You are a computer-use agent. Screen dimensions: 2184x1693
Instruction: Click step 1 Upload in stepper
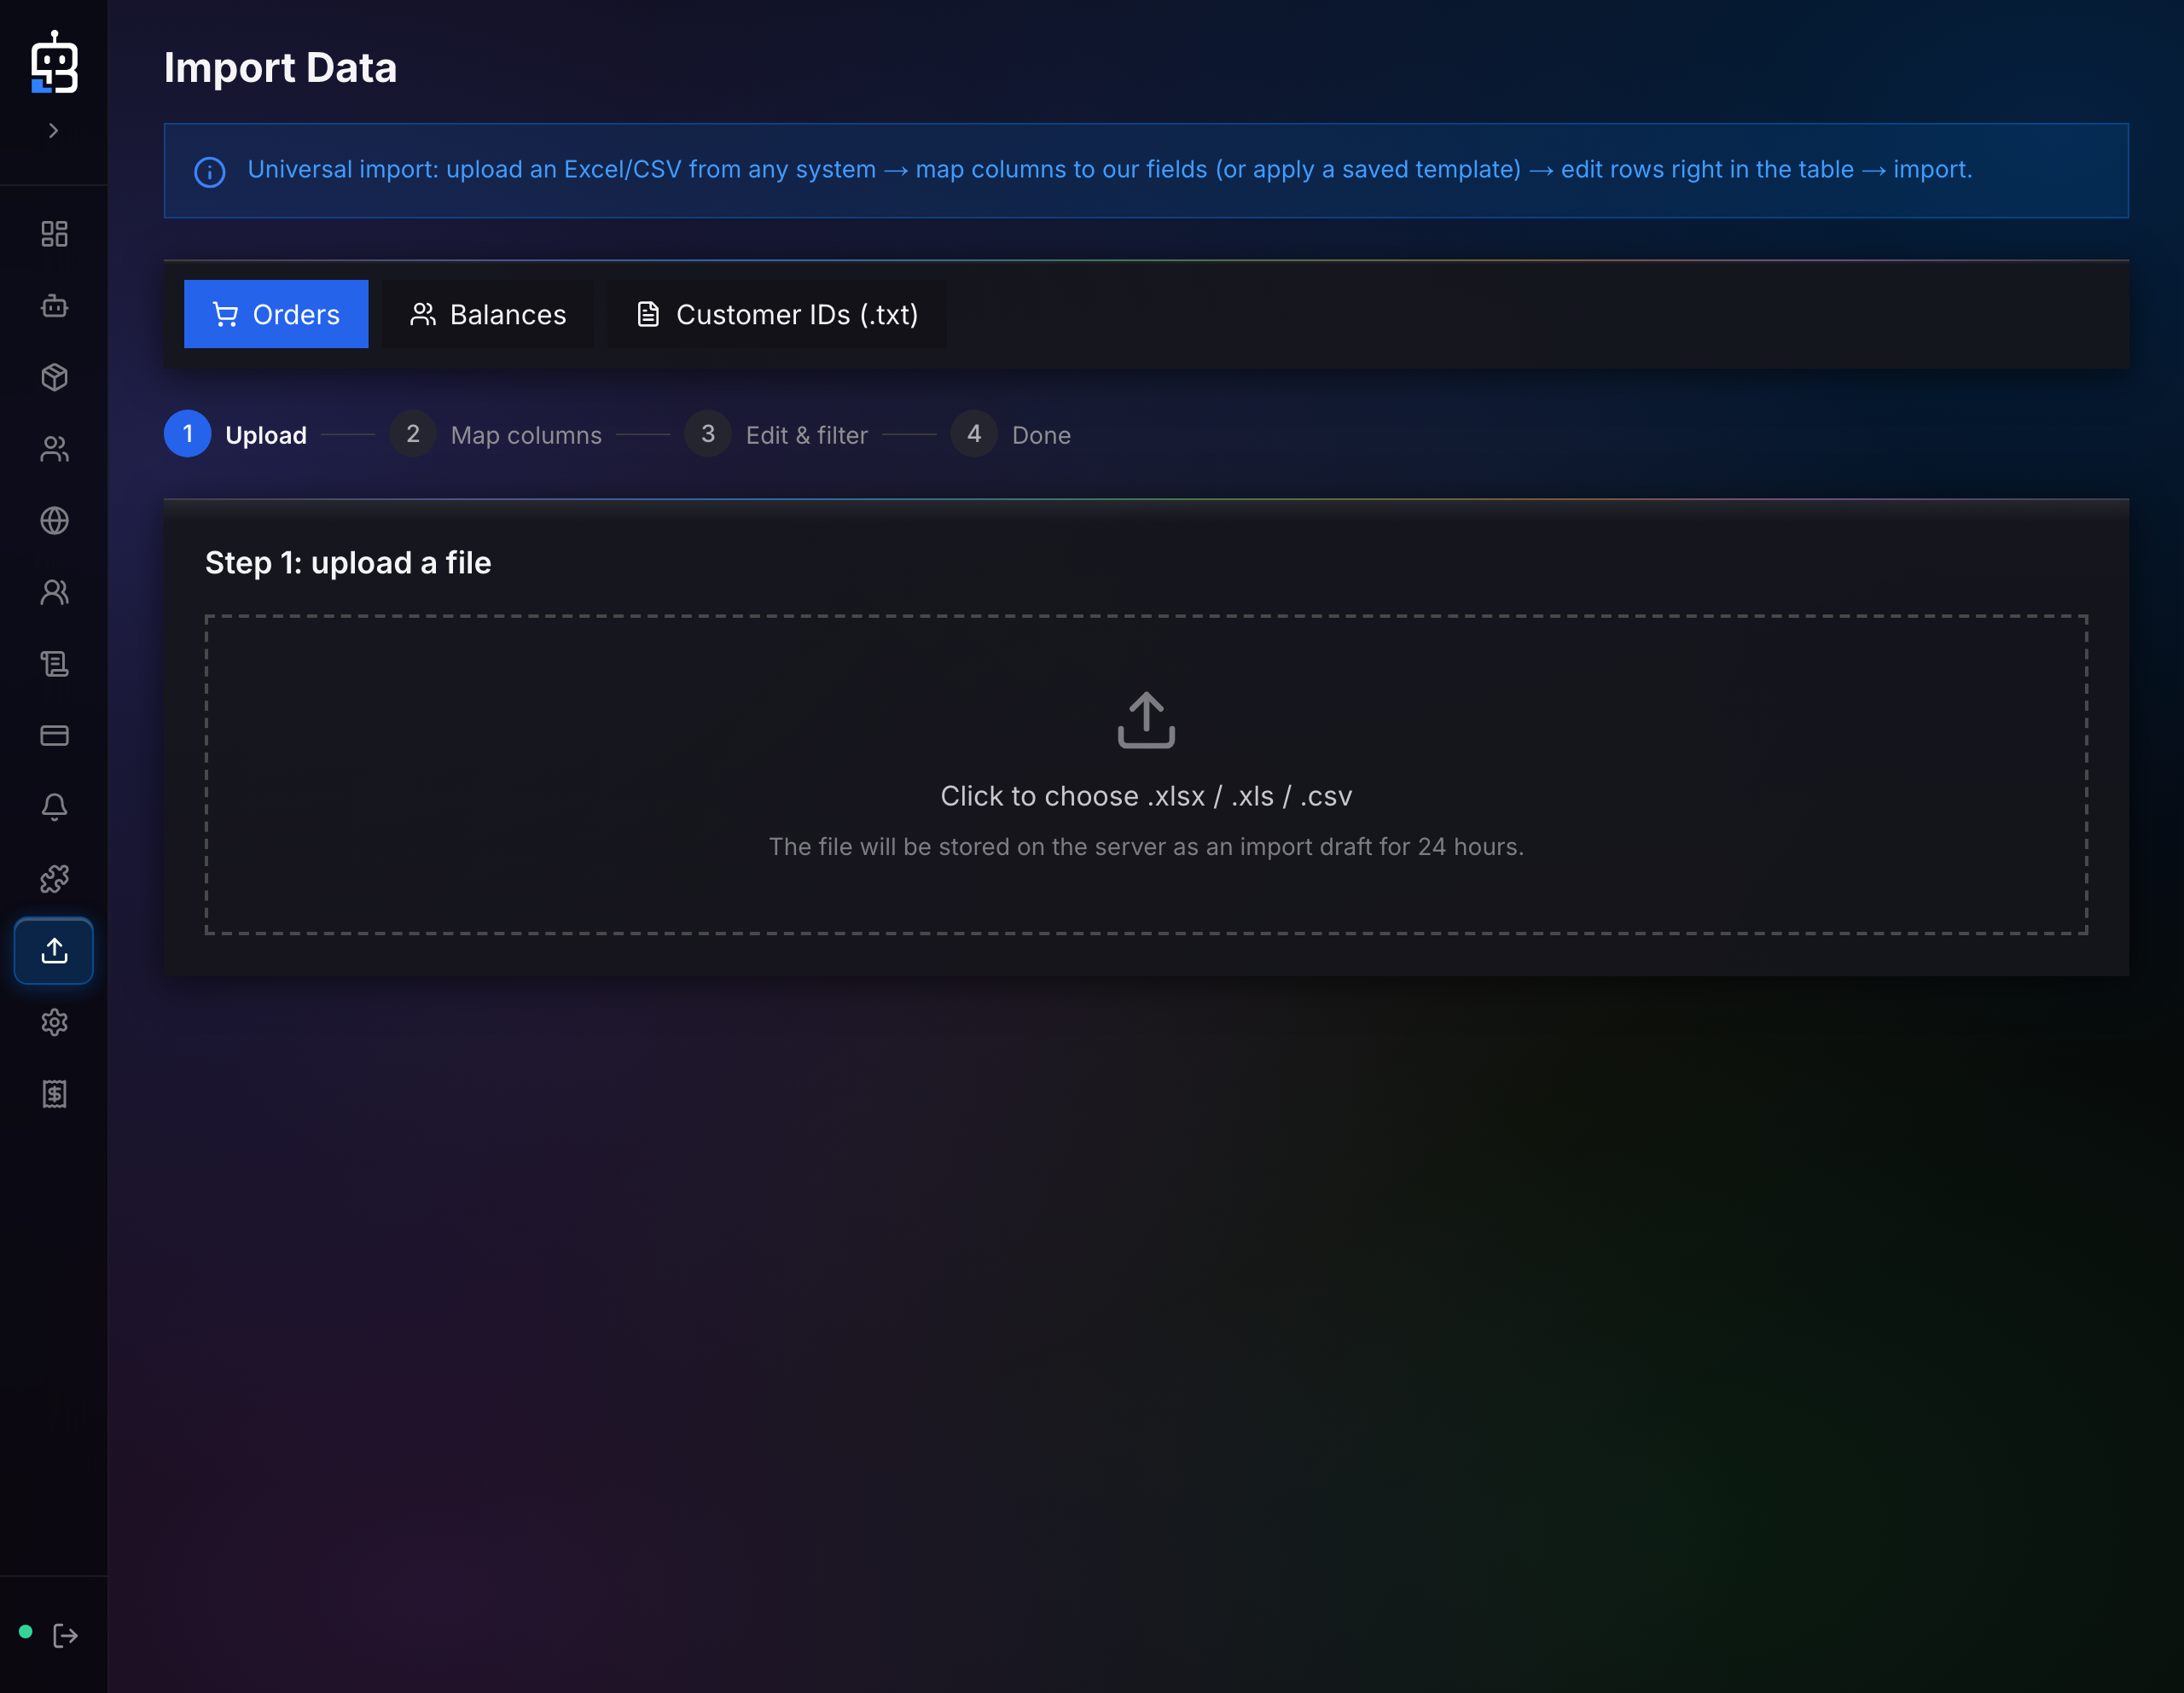click(x=236, y=434)
